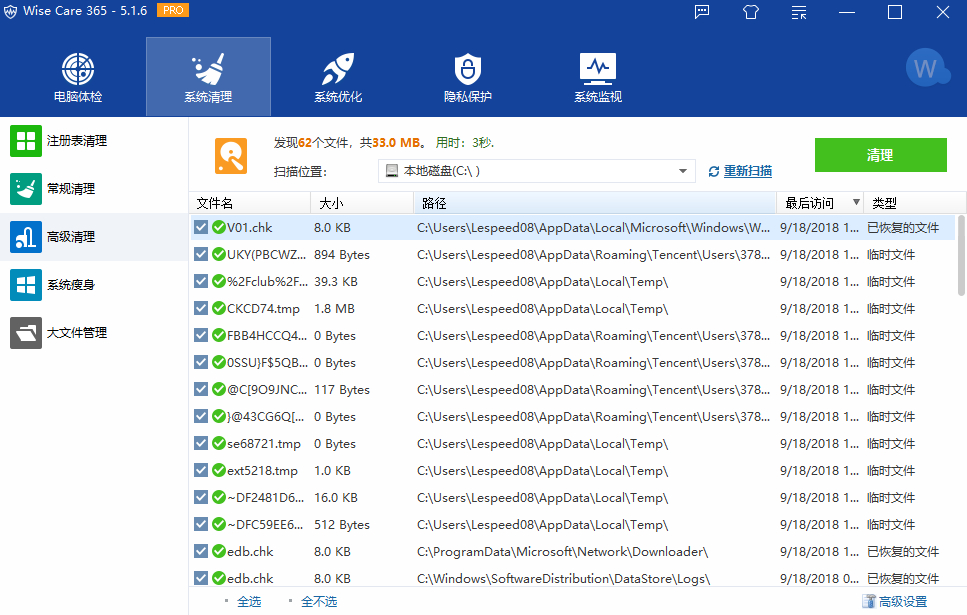Image resolution: width=967 pixels, height=615 pixels.
Task: Click green status icon of CKCD74.tmp
Action: click(219, 308)
